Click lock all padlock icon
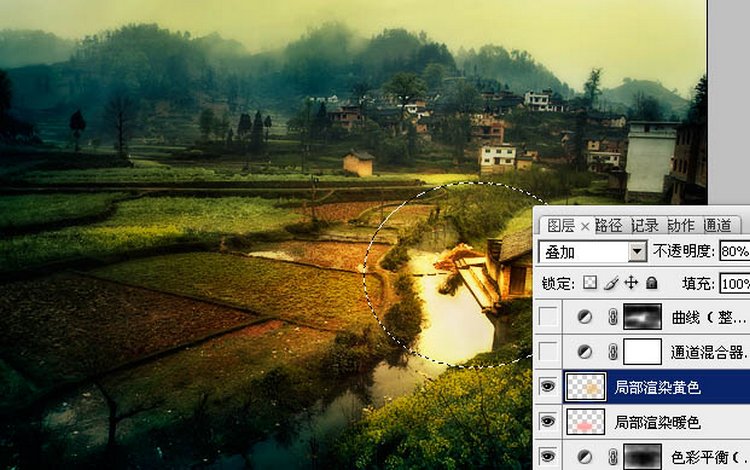The width and height of the screenshot is (750, 470). (651, 284)
